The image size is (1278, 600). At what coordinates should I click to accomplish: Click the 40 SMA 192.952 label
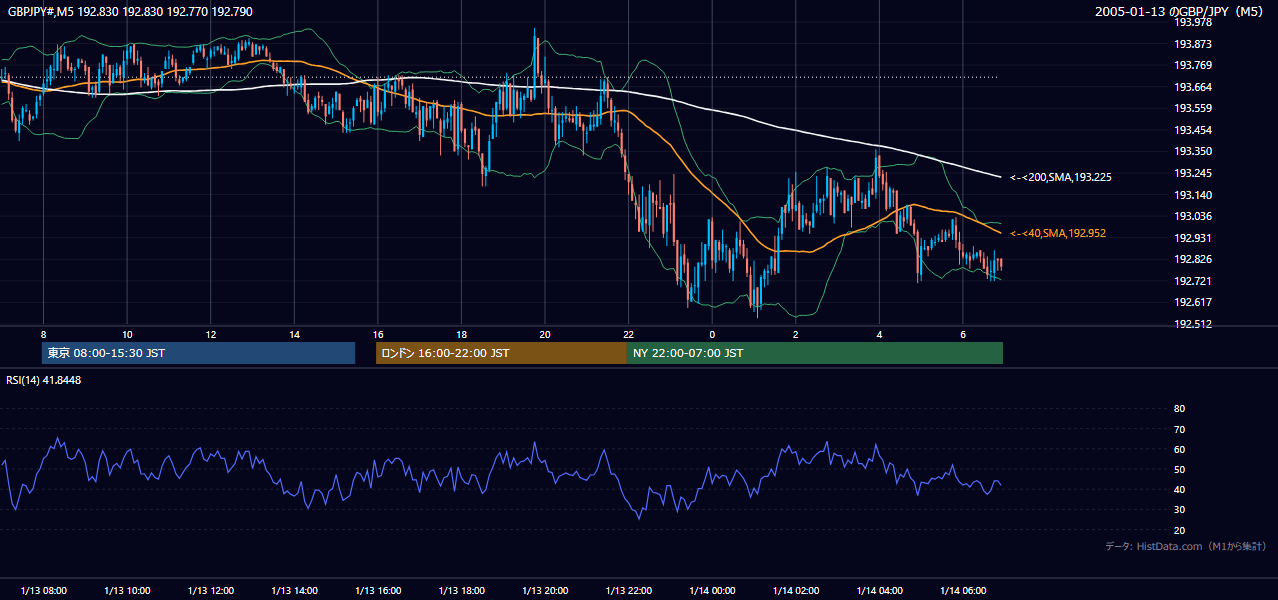point(1058,233)
